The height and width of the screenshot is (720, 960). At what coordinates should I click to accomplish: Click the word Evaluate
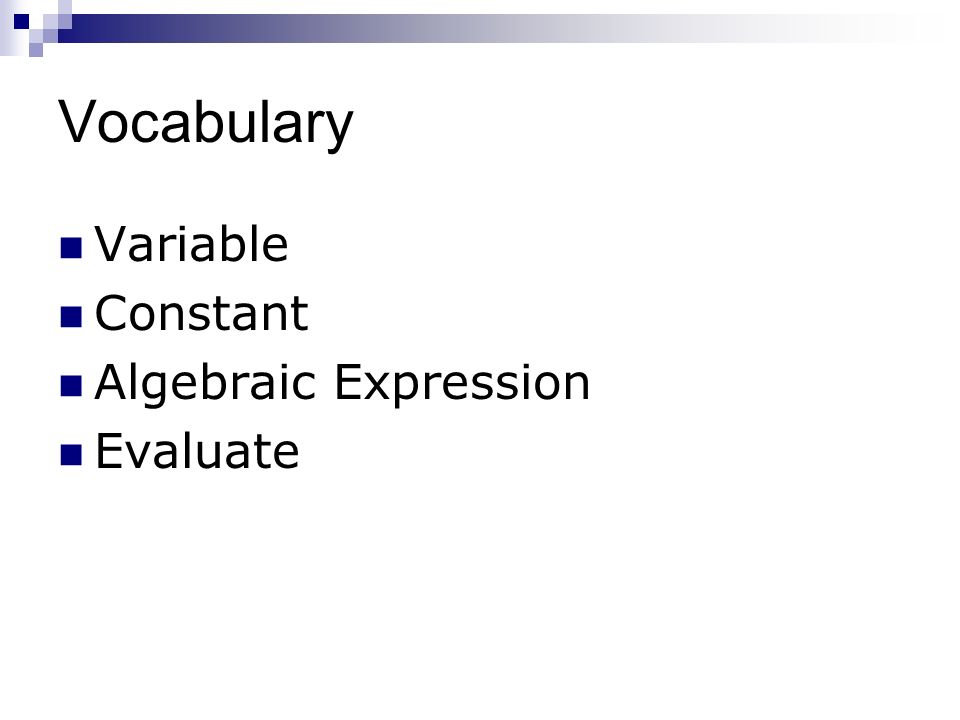[x=197, y=451]
